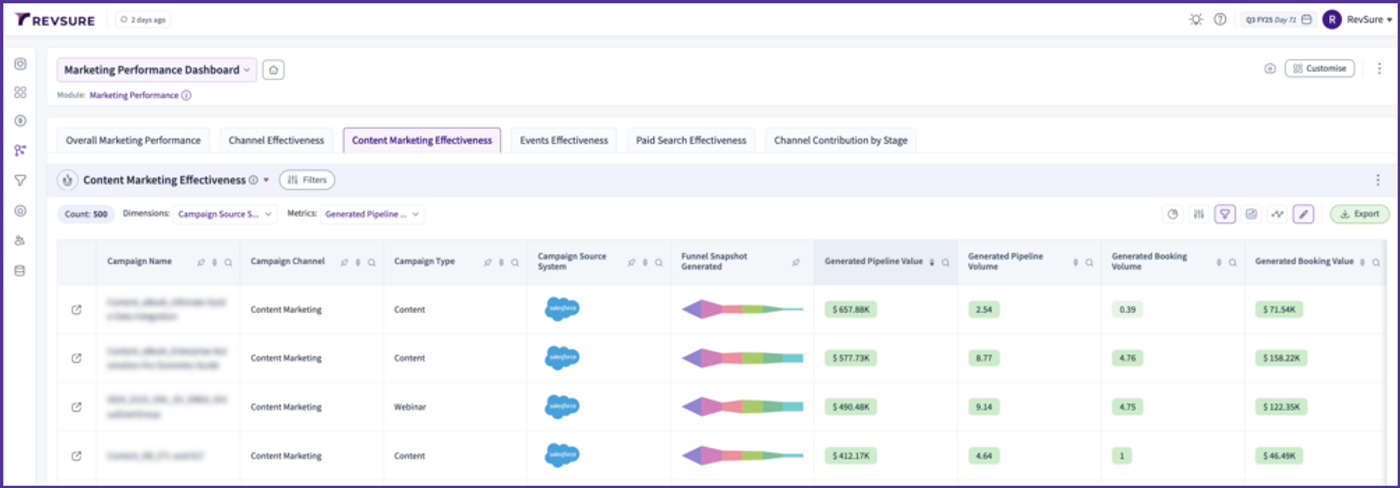This screenshot has width=1400, height=488.
Task: Click the 2 days ago refresh indicator
Action: [x=143, y=19]
